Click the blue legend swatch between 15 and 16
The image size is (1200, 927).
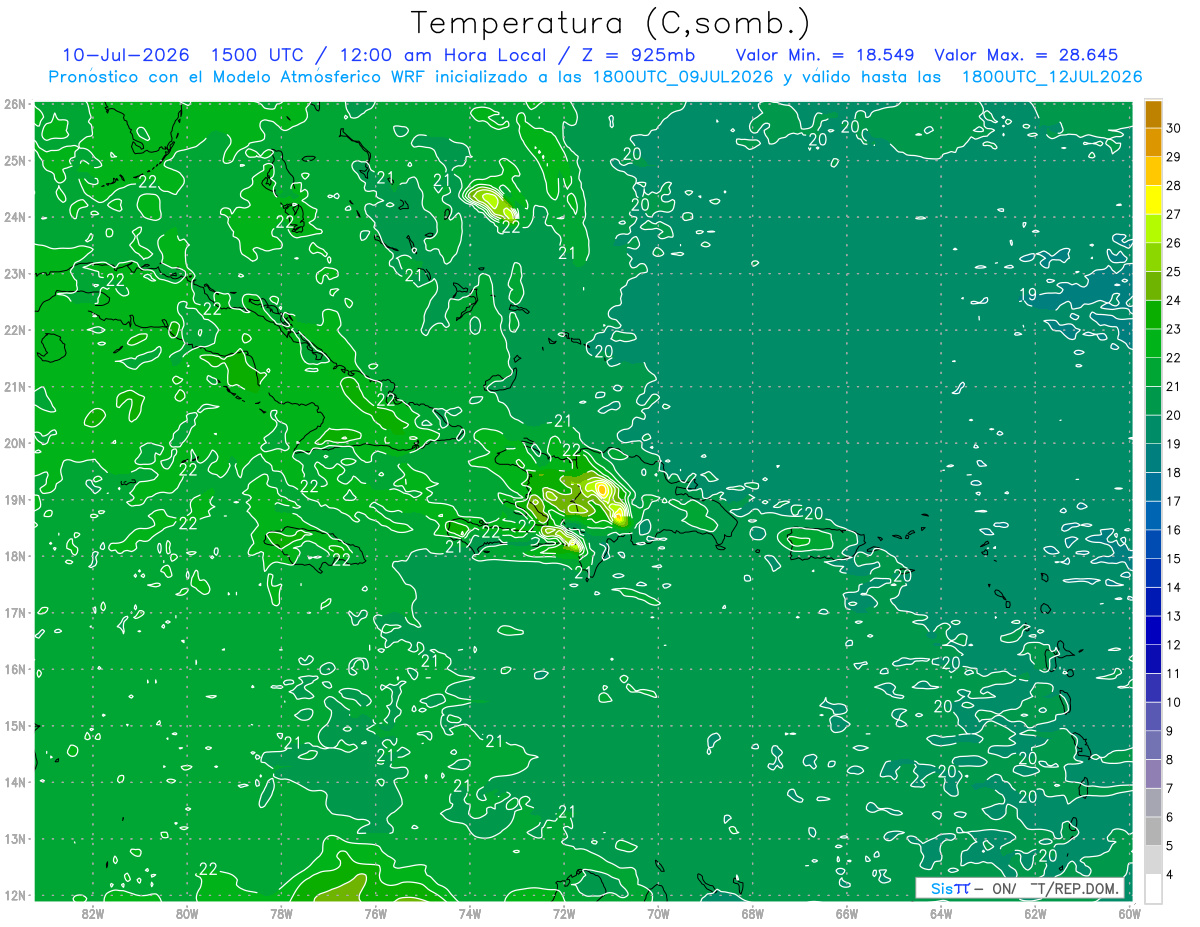[1153, 544]
